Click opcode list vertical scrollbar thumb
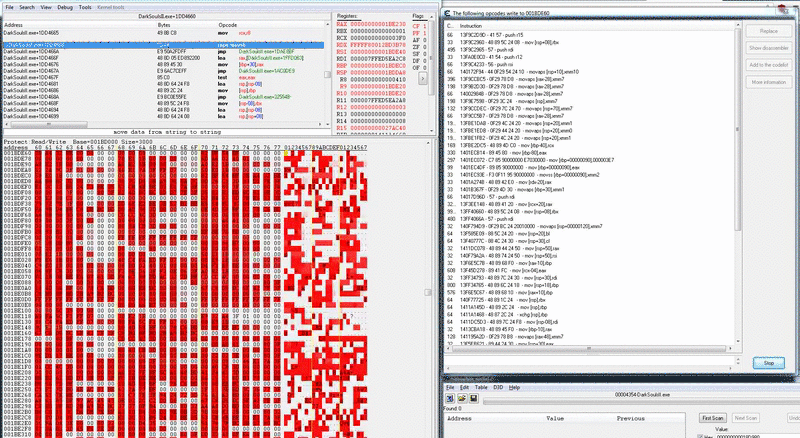Image resolution: width=800 pixels, height=438 pixels. click(737, 129)
